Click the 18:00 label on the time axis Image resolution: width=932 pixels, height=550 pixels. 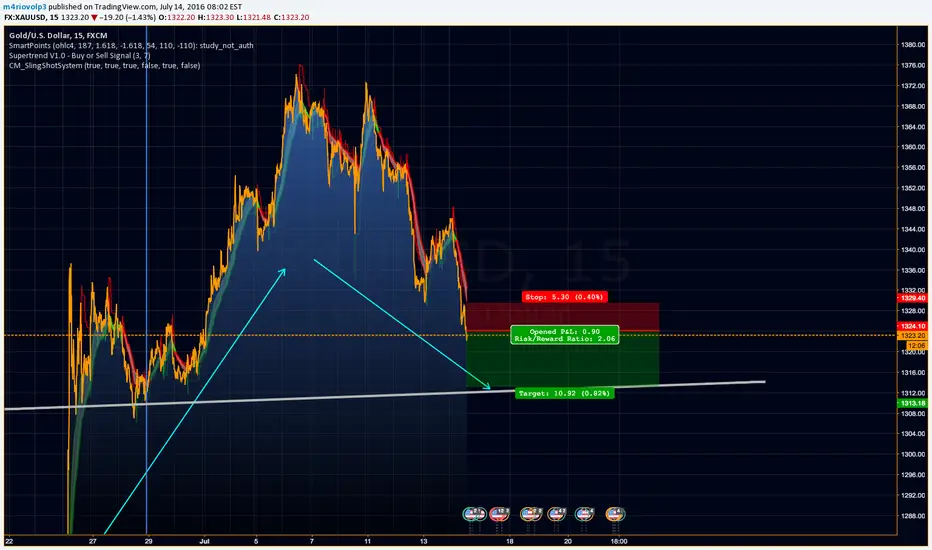[619, 541]
